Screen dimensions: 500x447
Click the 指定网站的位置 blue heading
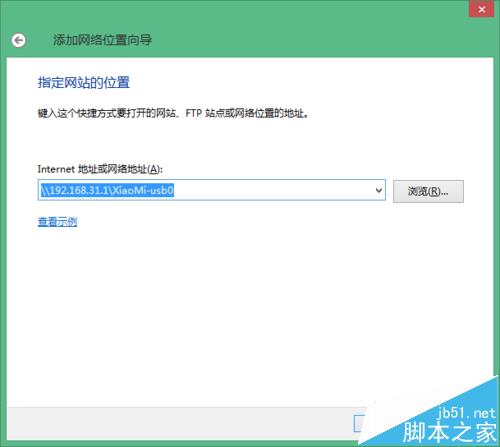(x=84, y=82)
